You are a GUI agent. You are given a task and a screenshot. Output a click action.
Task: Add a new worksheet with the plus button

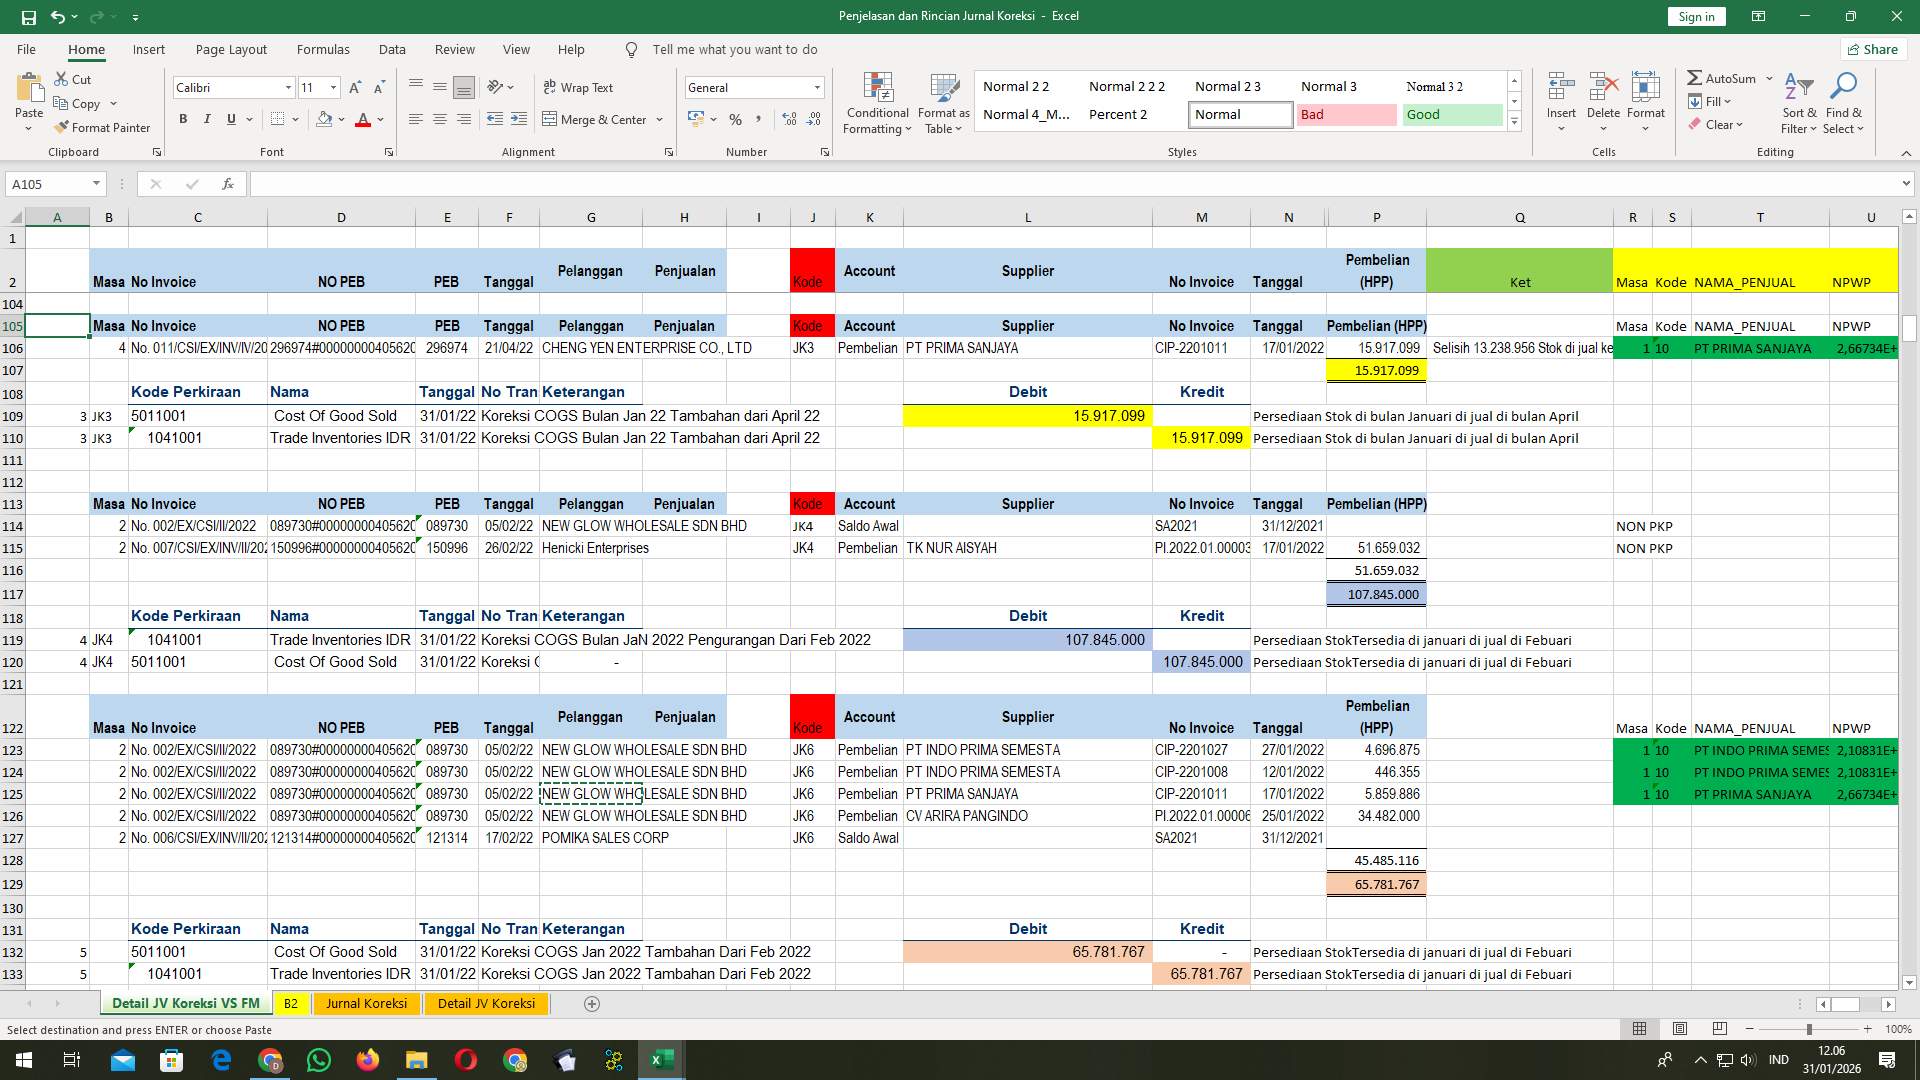click(592, 1003)
